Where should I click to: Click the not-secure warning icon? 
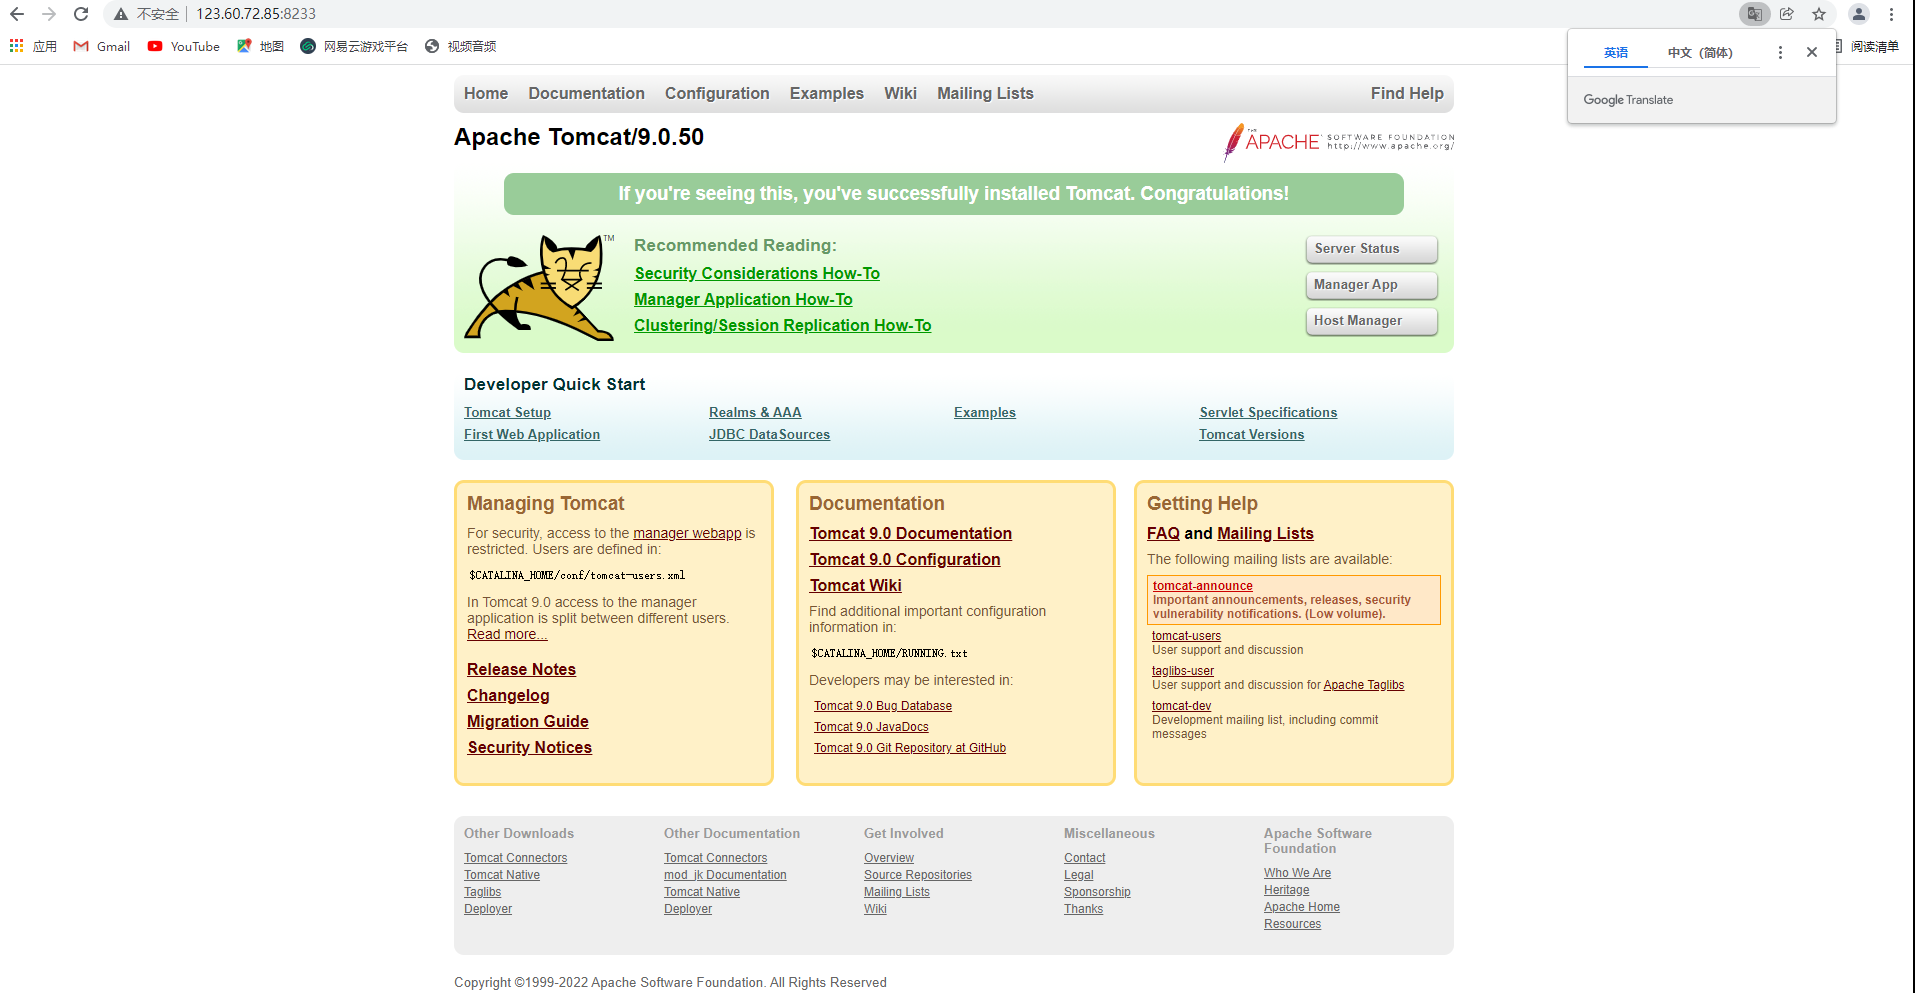[121, 14]
